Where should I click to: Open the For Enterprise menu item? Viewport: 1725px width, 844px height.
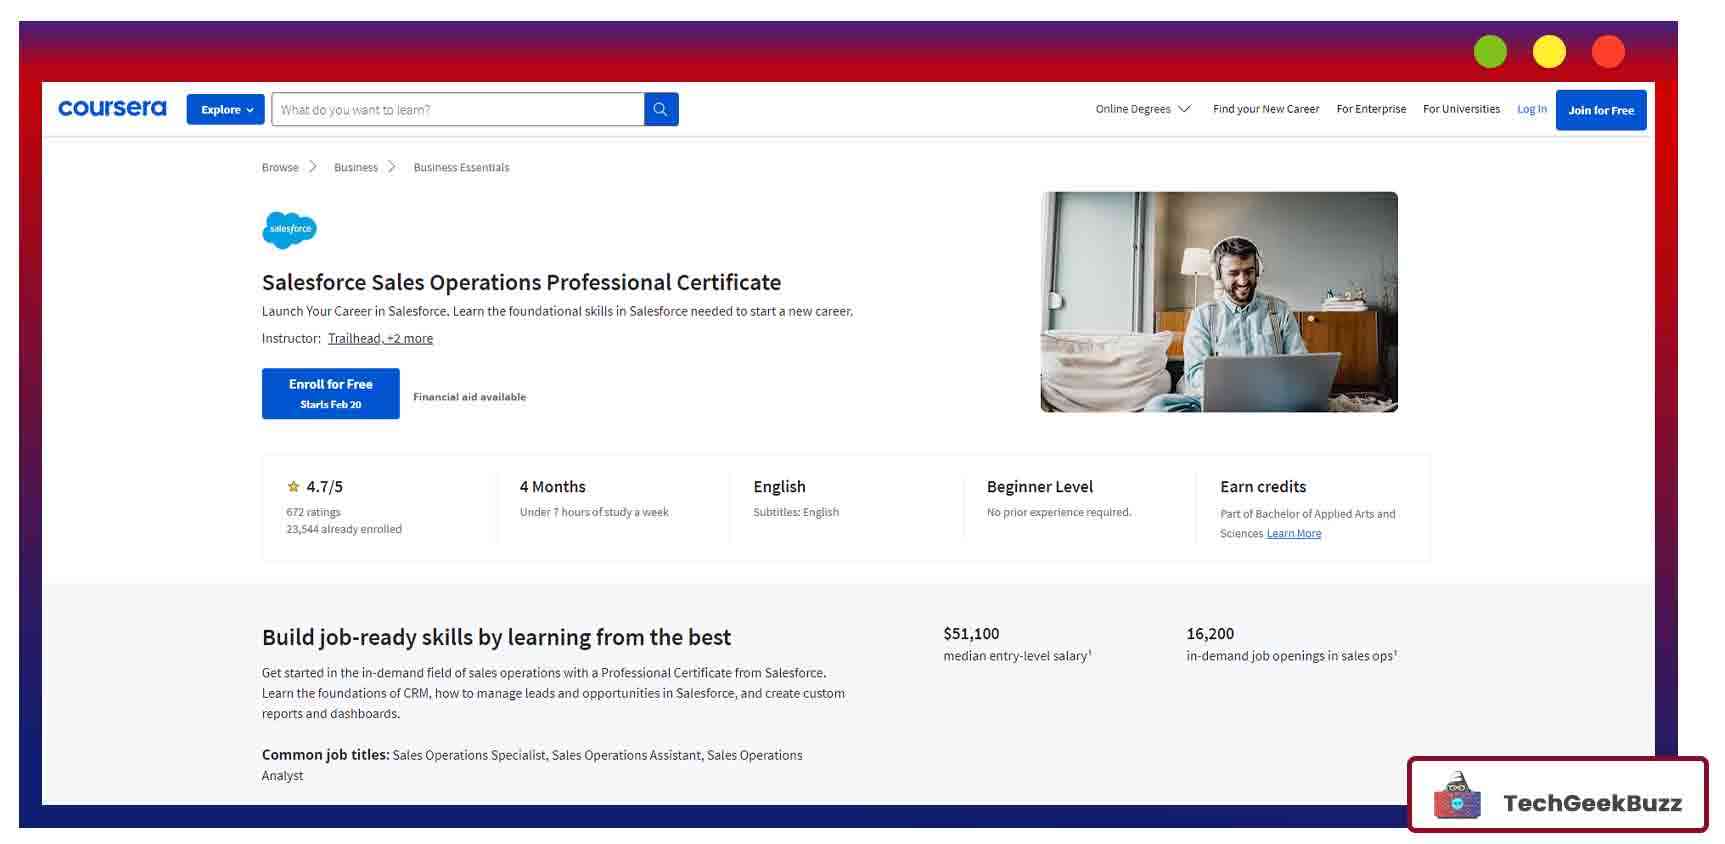coord(1370,109)
